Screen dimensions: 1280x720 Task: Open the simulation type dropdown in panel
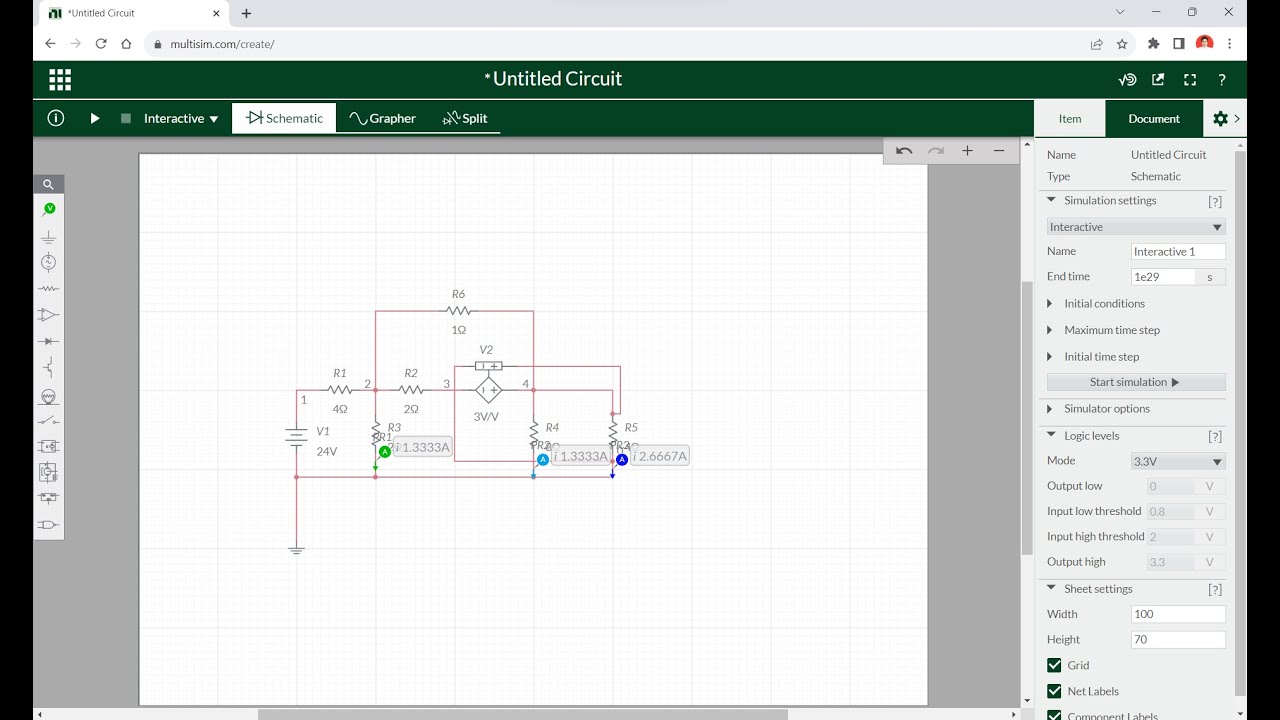pyautogui.click(x=1136, y=227)
